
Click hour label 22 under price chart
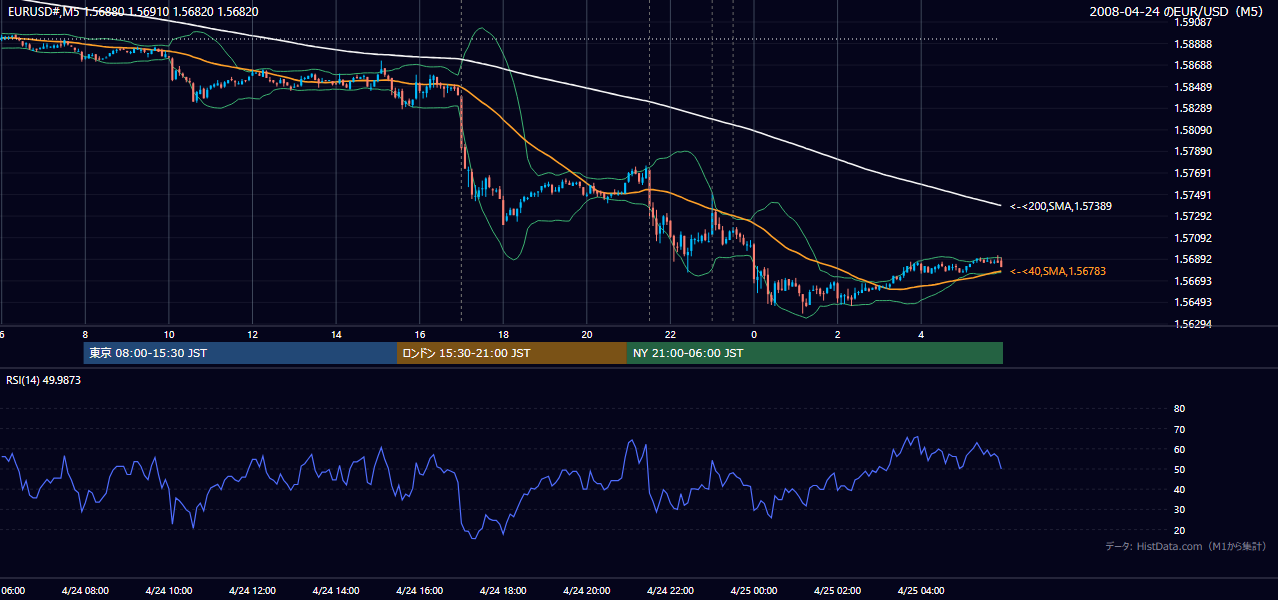(670, 335)
